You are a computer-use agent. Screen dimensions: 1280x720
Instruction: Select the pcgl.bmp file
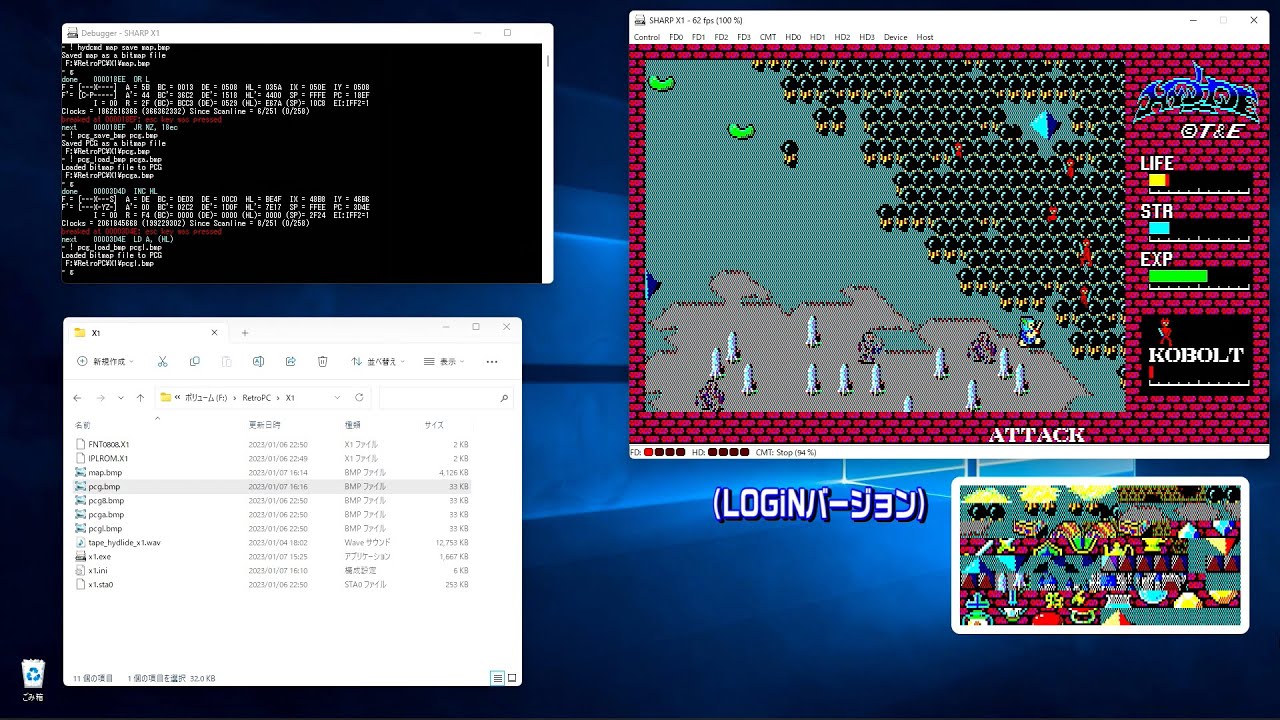[x=105, y=528]
